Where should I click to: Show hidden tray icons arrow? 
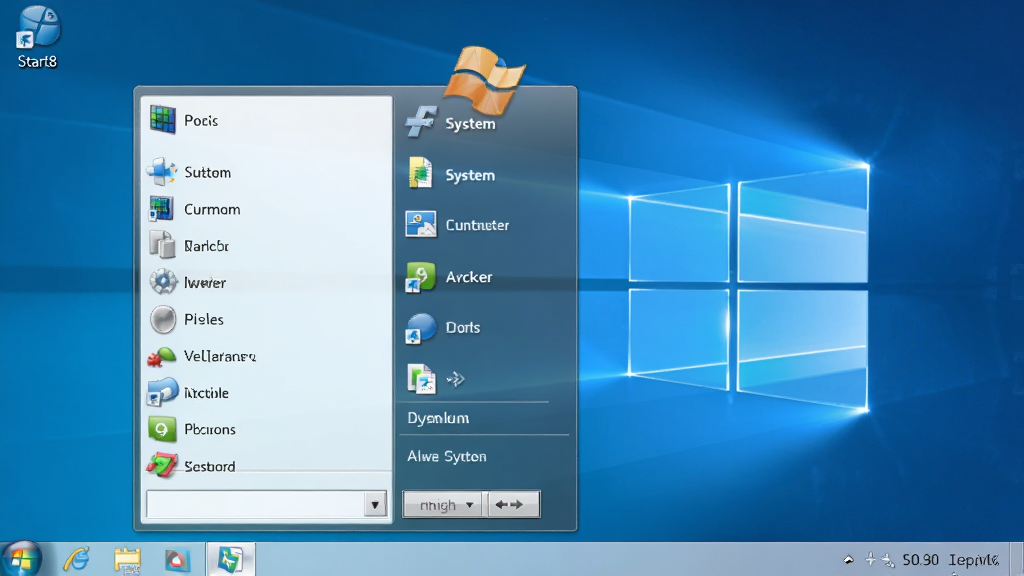tap(848, 560)
